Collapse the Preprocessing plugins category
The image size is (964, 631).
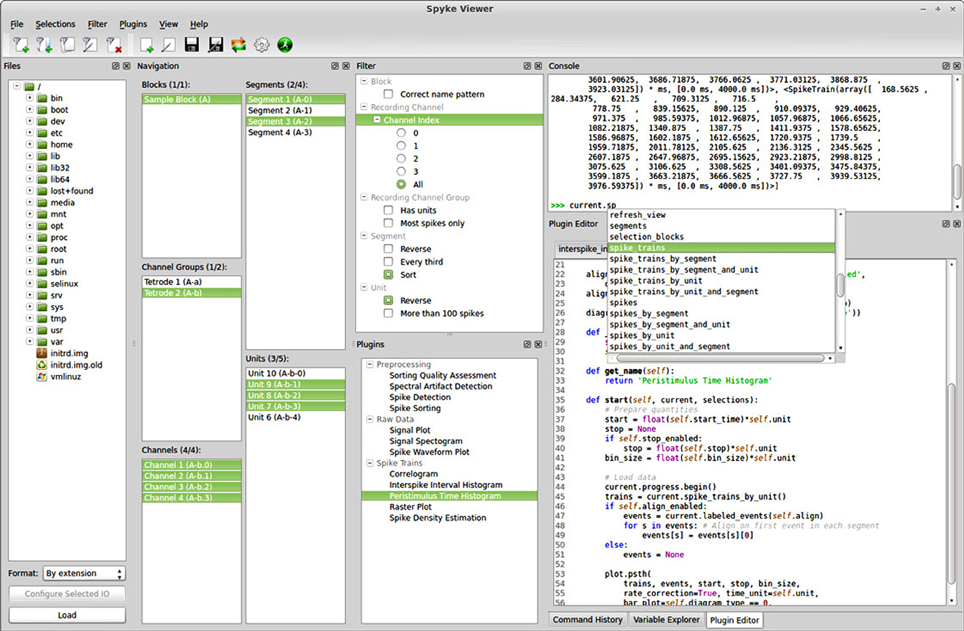[x=370, y=365]
